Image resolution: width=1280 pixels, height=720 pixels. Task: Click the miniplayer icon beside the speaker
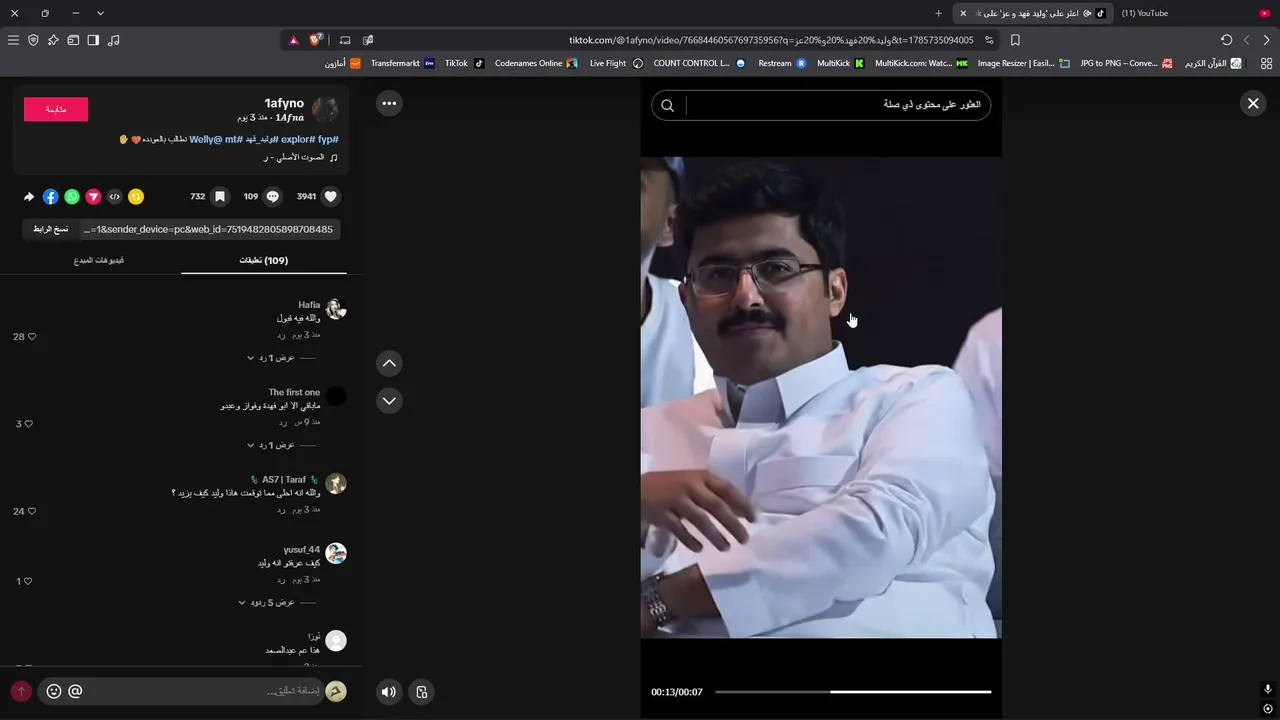point(422,691)
